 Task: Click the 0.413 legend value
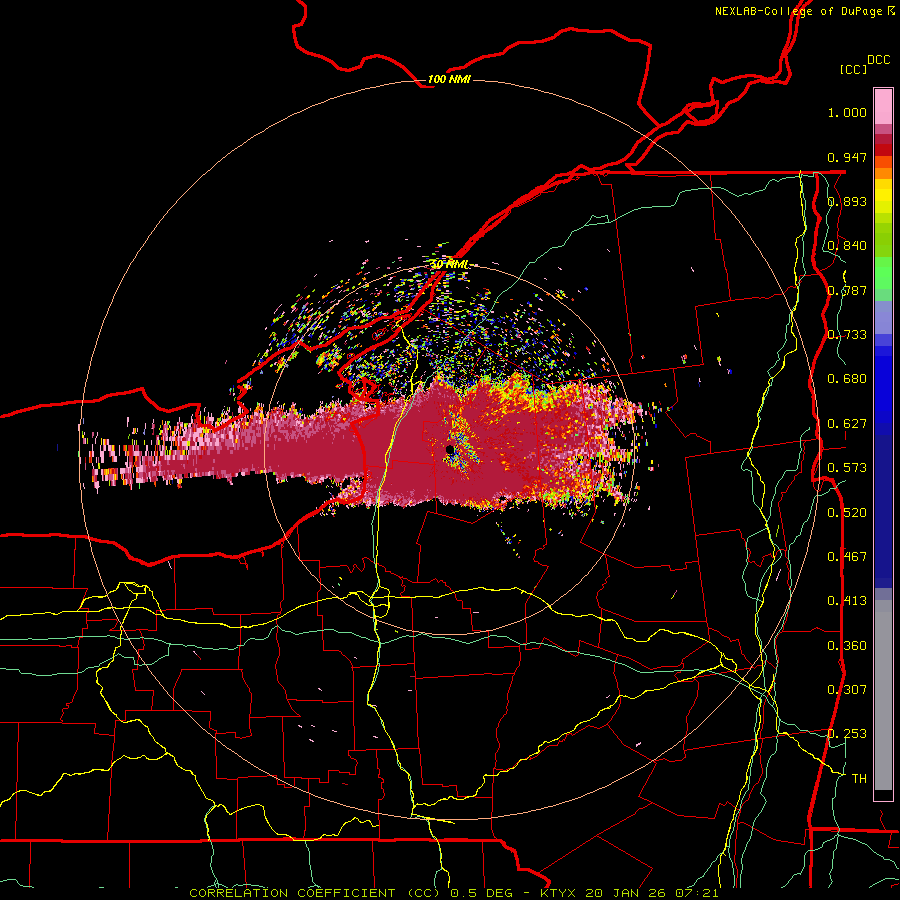pos(847,601)
